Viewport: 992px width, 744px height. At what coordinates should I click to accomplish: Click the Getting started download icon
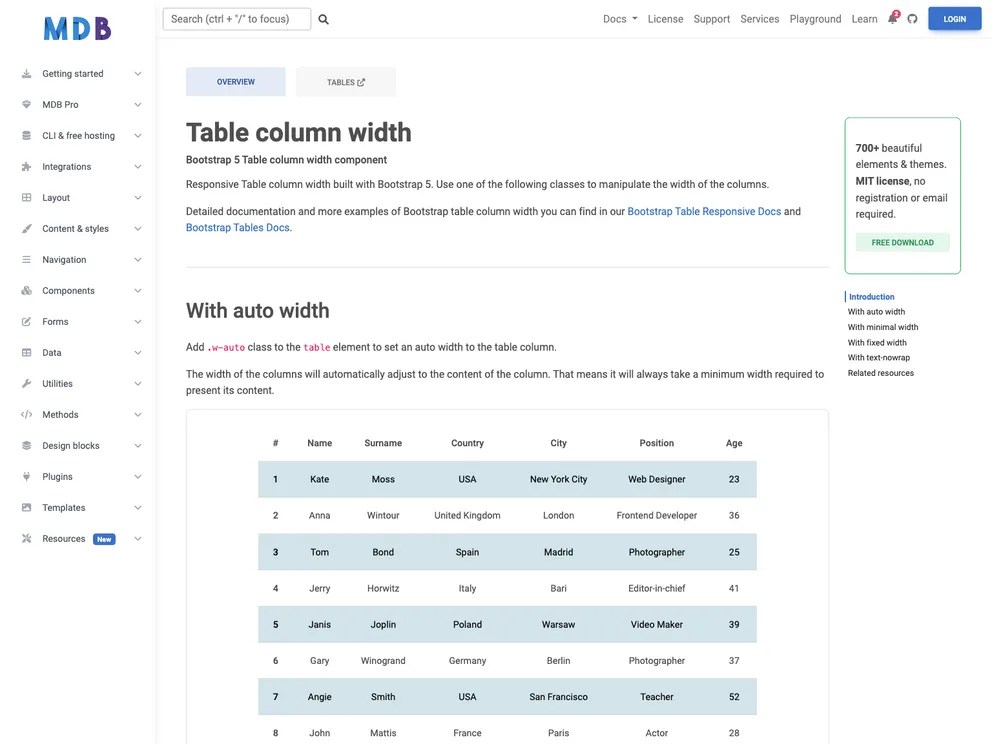[x=24, y=72]
